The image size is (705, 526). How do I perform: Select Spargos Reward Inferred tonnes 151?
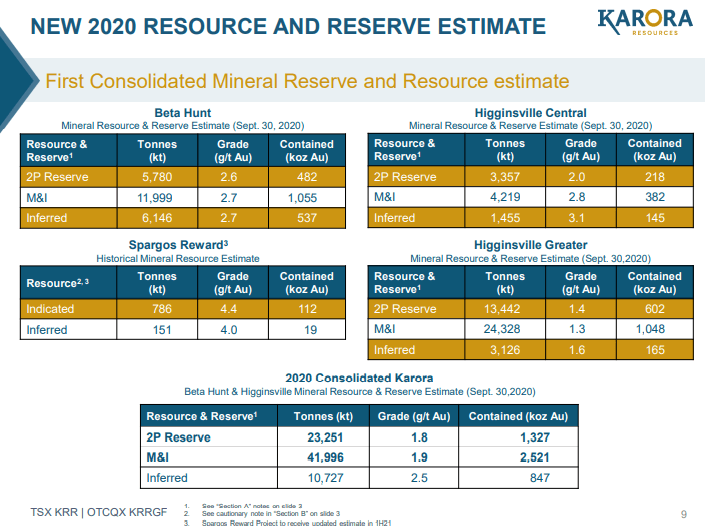tap(162, 330)
